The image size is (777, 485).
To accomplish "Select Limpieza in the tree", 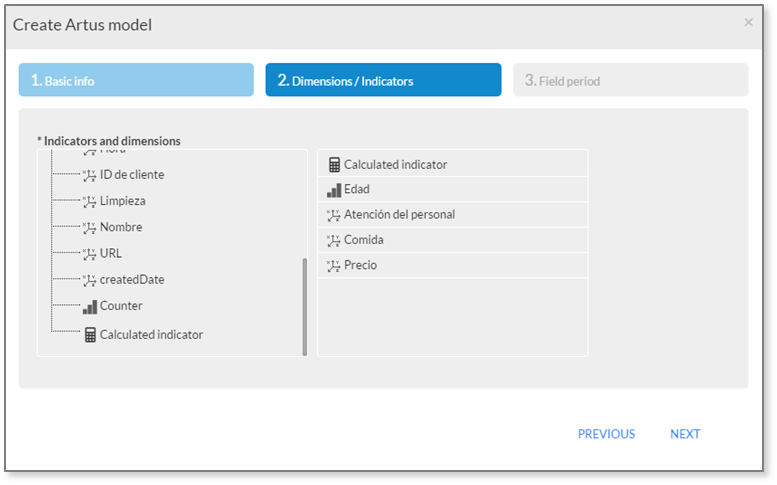I will (x=122, y=201).
